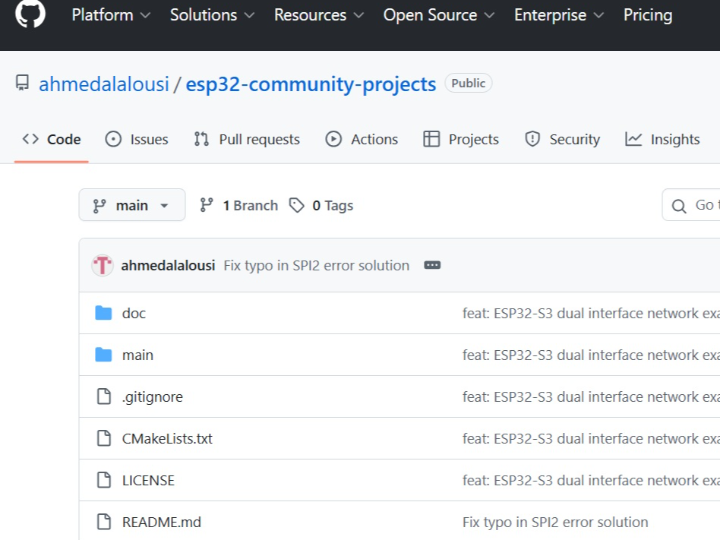
Task: Expand the Platform menu
Action: 111,15
